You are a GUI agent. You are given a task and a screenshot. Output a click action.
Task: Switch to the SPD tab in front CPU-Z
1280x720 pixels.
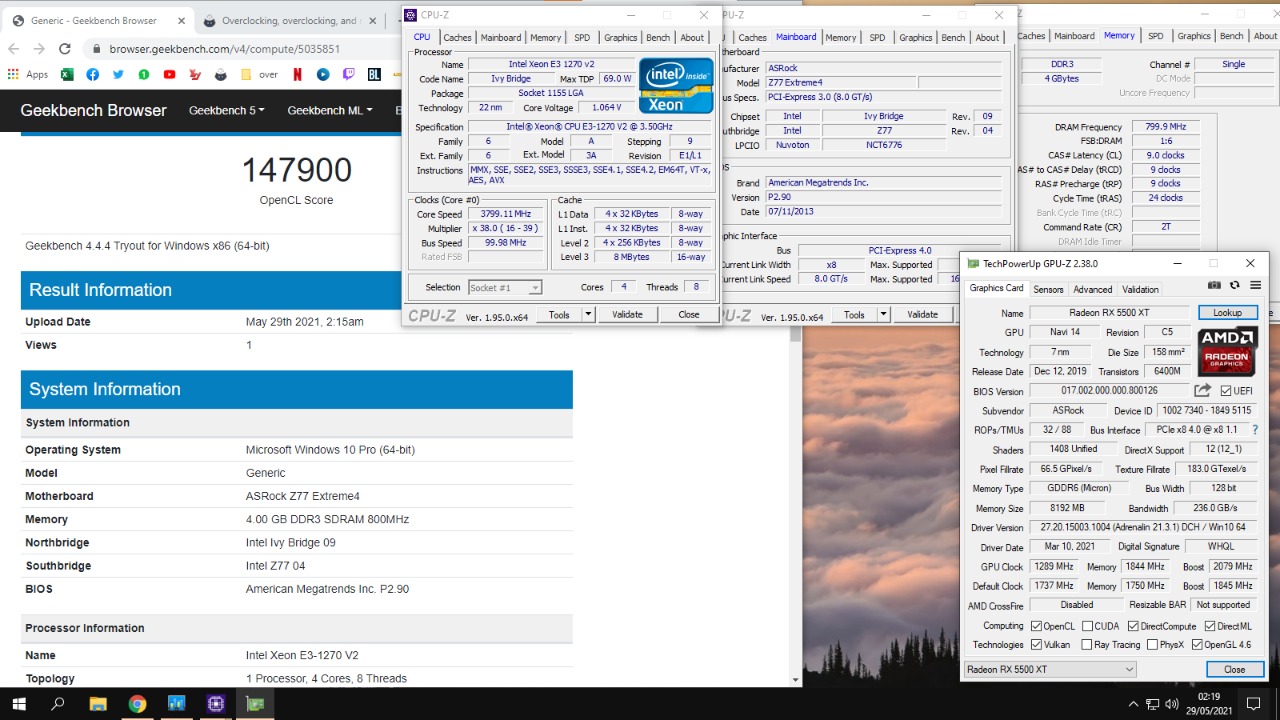(582, 37)
